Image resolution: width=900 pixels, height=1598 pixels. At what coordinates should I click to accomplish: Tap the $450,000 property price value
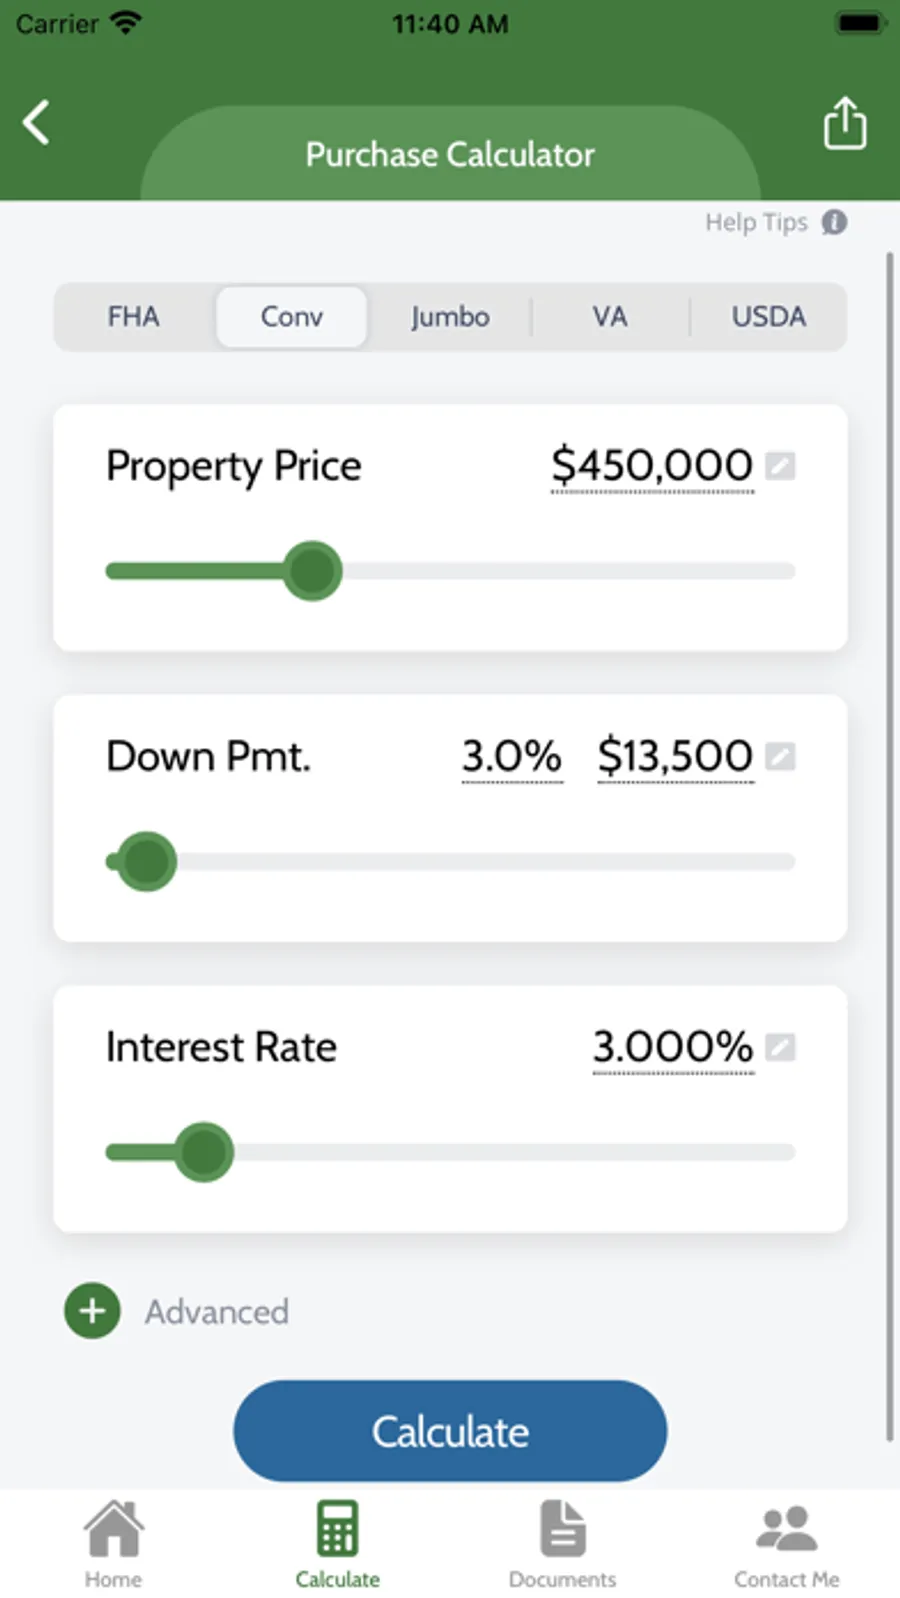click(652, 466)
